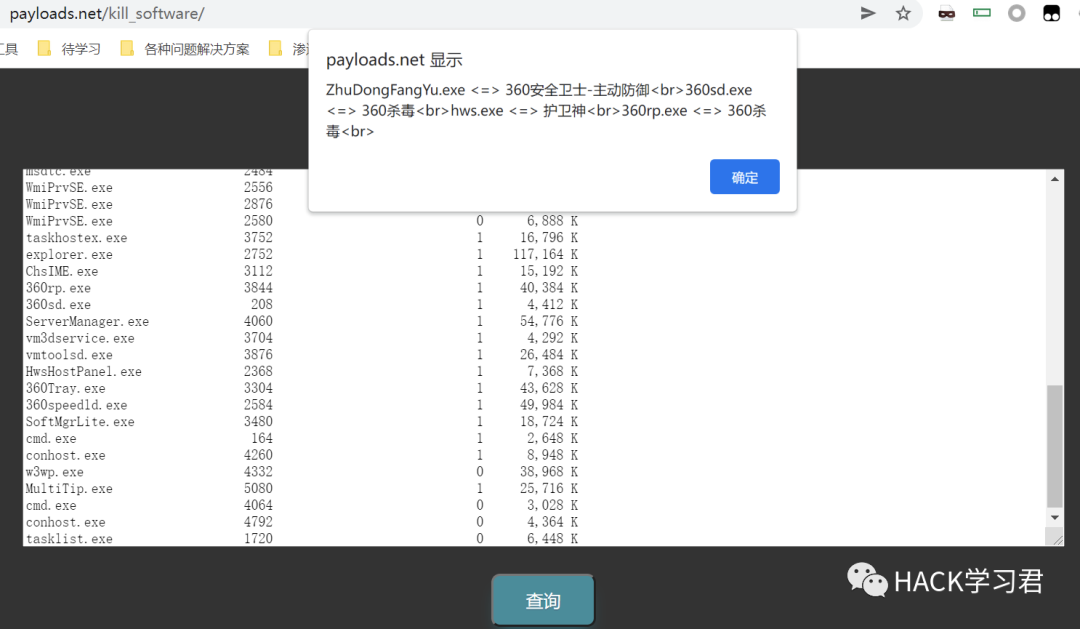
Task: Click the w3wp.exe process line
Action: [302, 472]
